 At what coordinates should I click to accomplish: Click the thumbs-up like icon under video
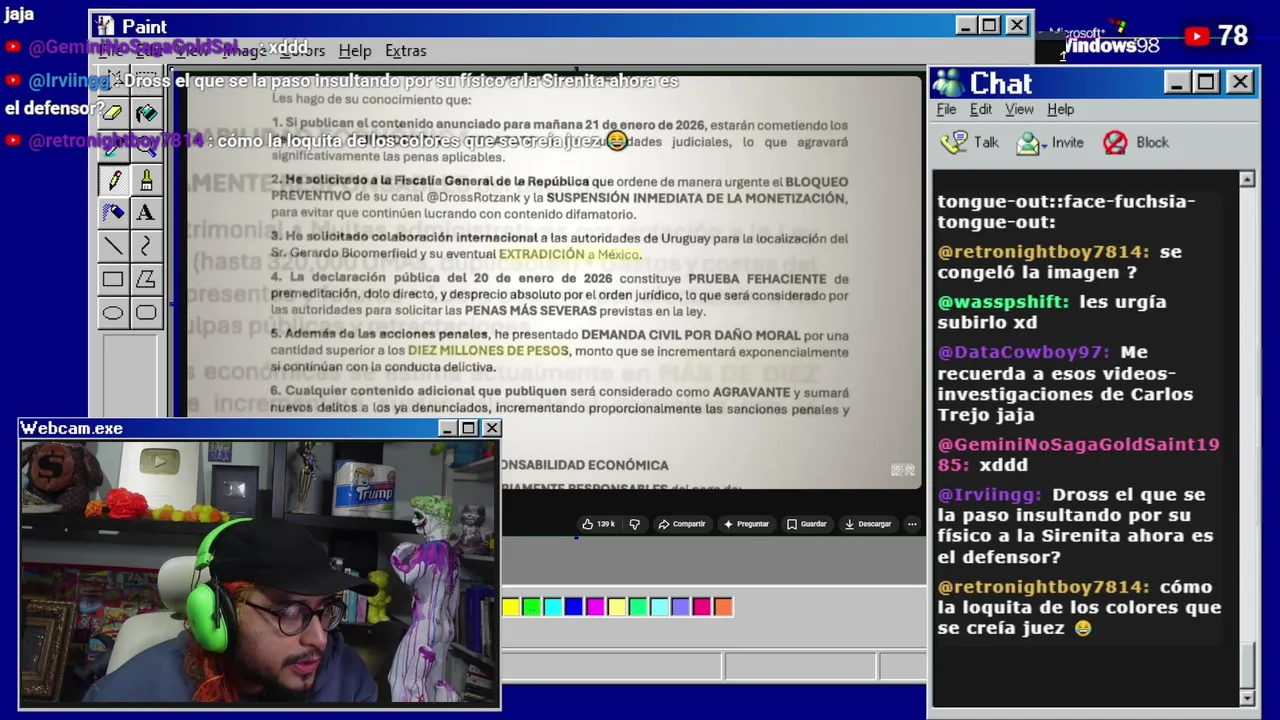pos(588,524)
